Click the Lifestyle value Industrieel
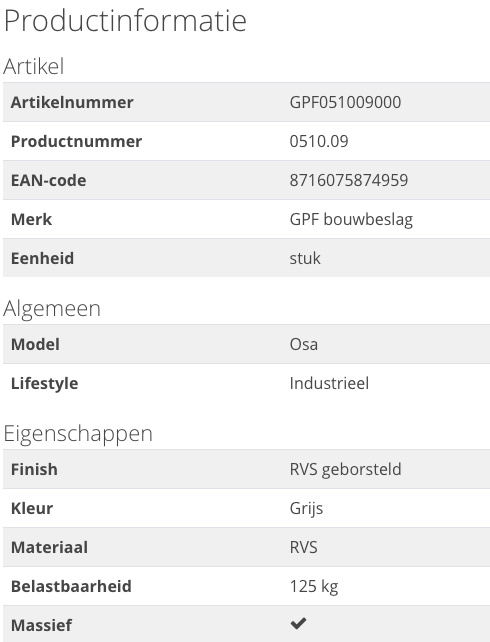This screenshot has height=642, width=490. point(330,384)
